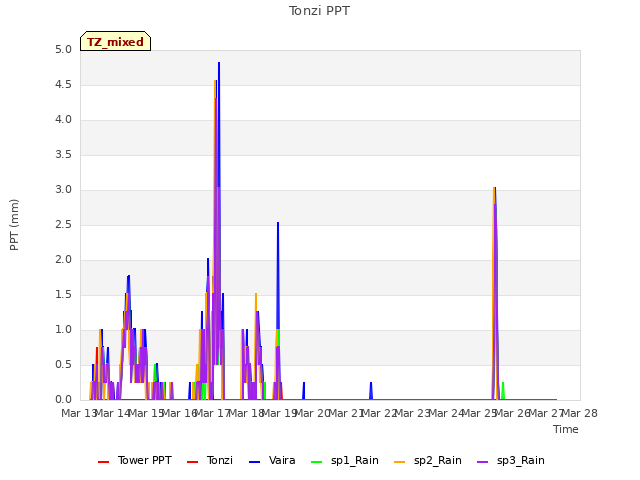Click the TZ_mixed annotation label

[116, 42]
